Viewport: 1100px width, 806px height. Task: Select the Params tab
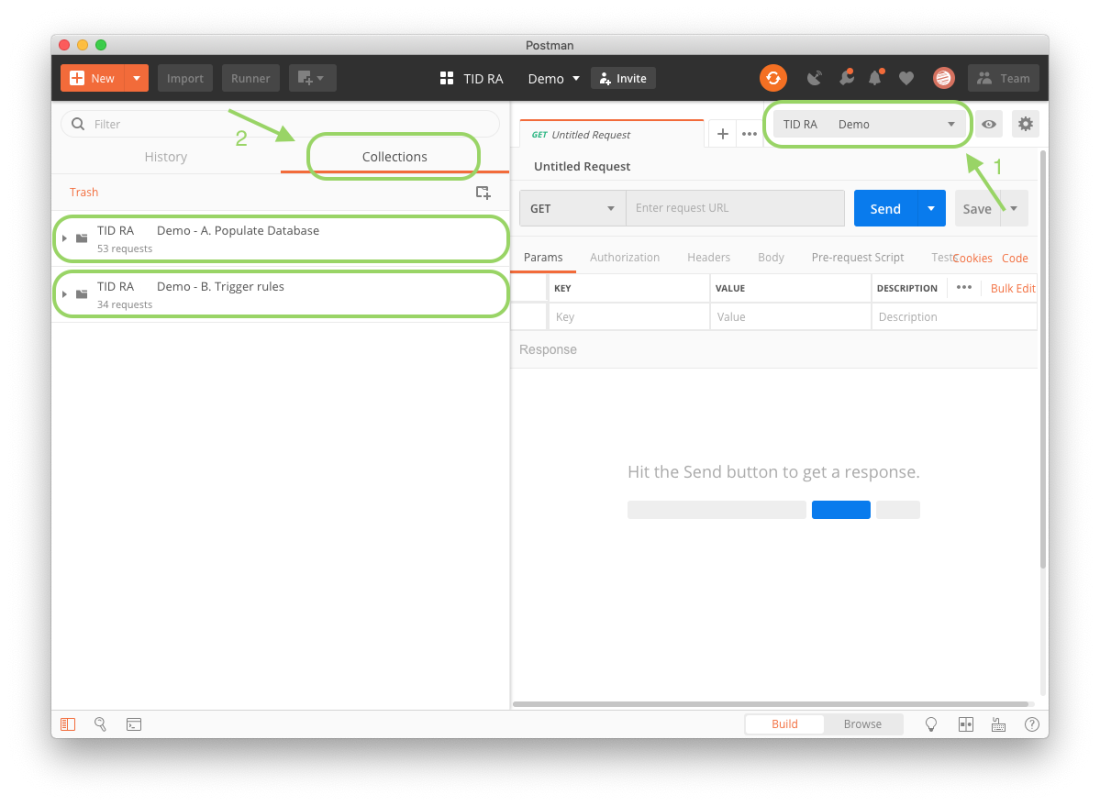pos(543,257)
